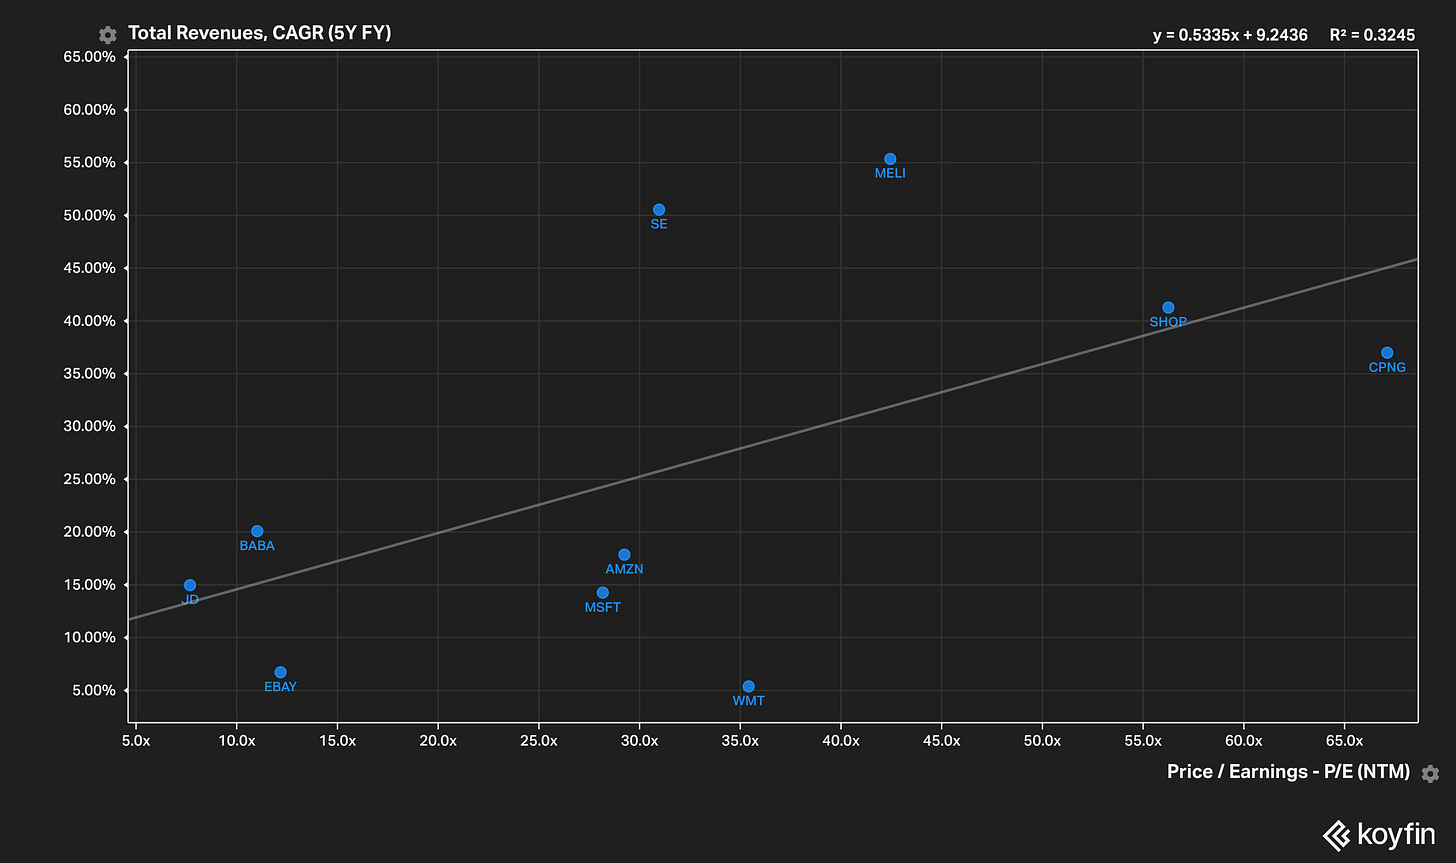Click the 15.0x x-axis label
The image size is (1456, 863).
338,741
